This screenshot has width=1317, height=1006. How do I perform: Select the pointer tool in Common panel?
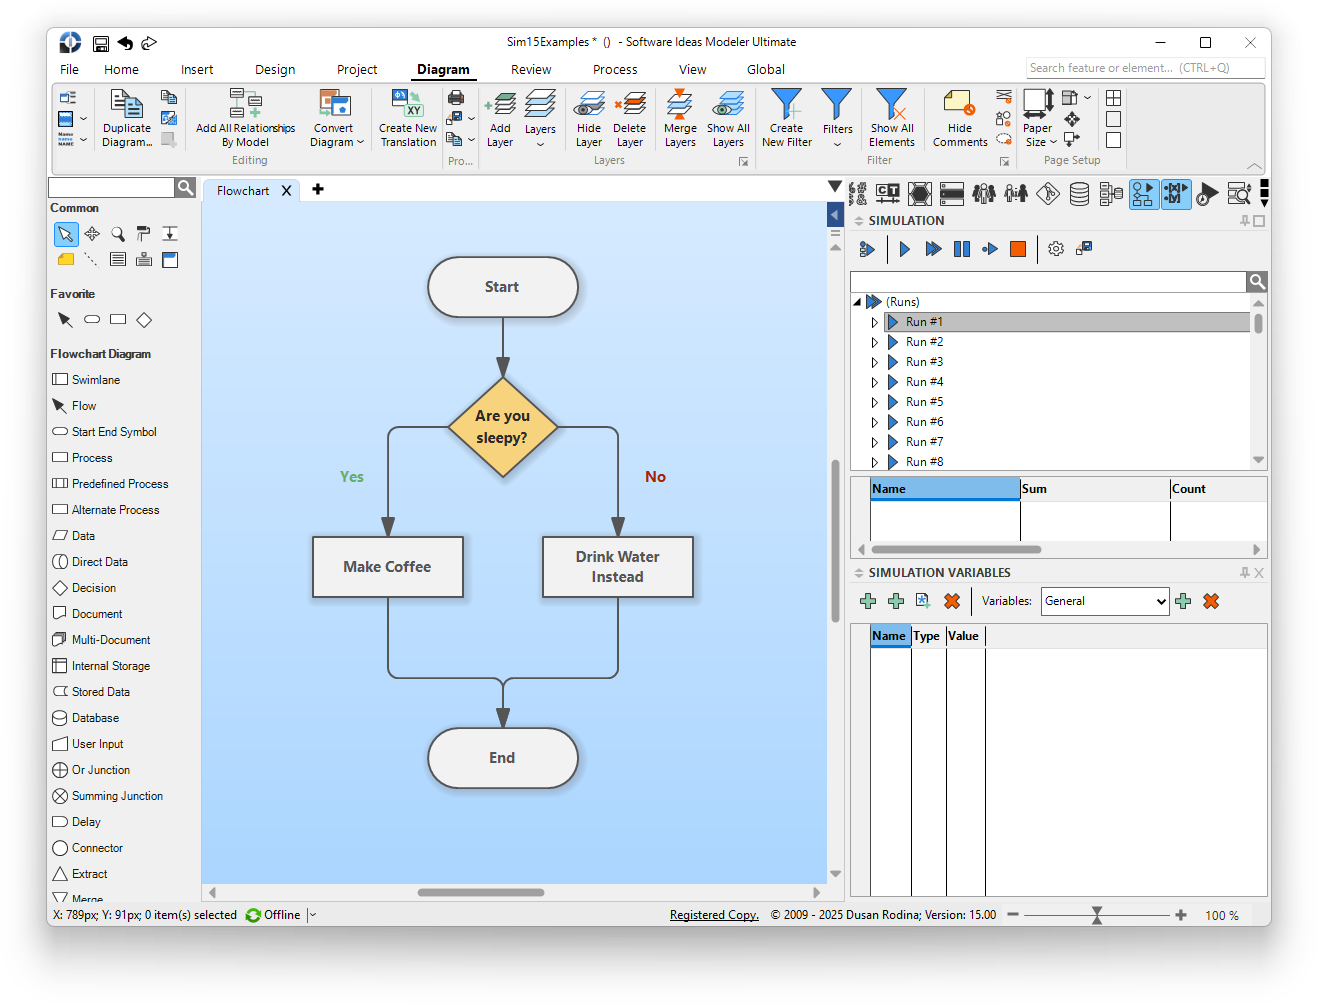[65, 234]
